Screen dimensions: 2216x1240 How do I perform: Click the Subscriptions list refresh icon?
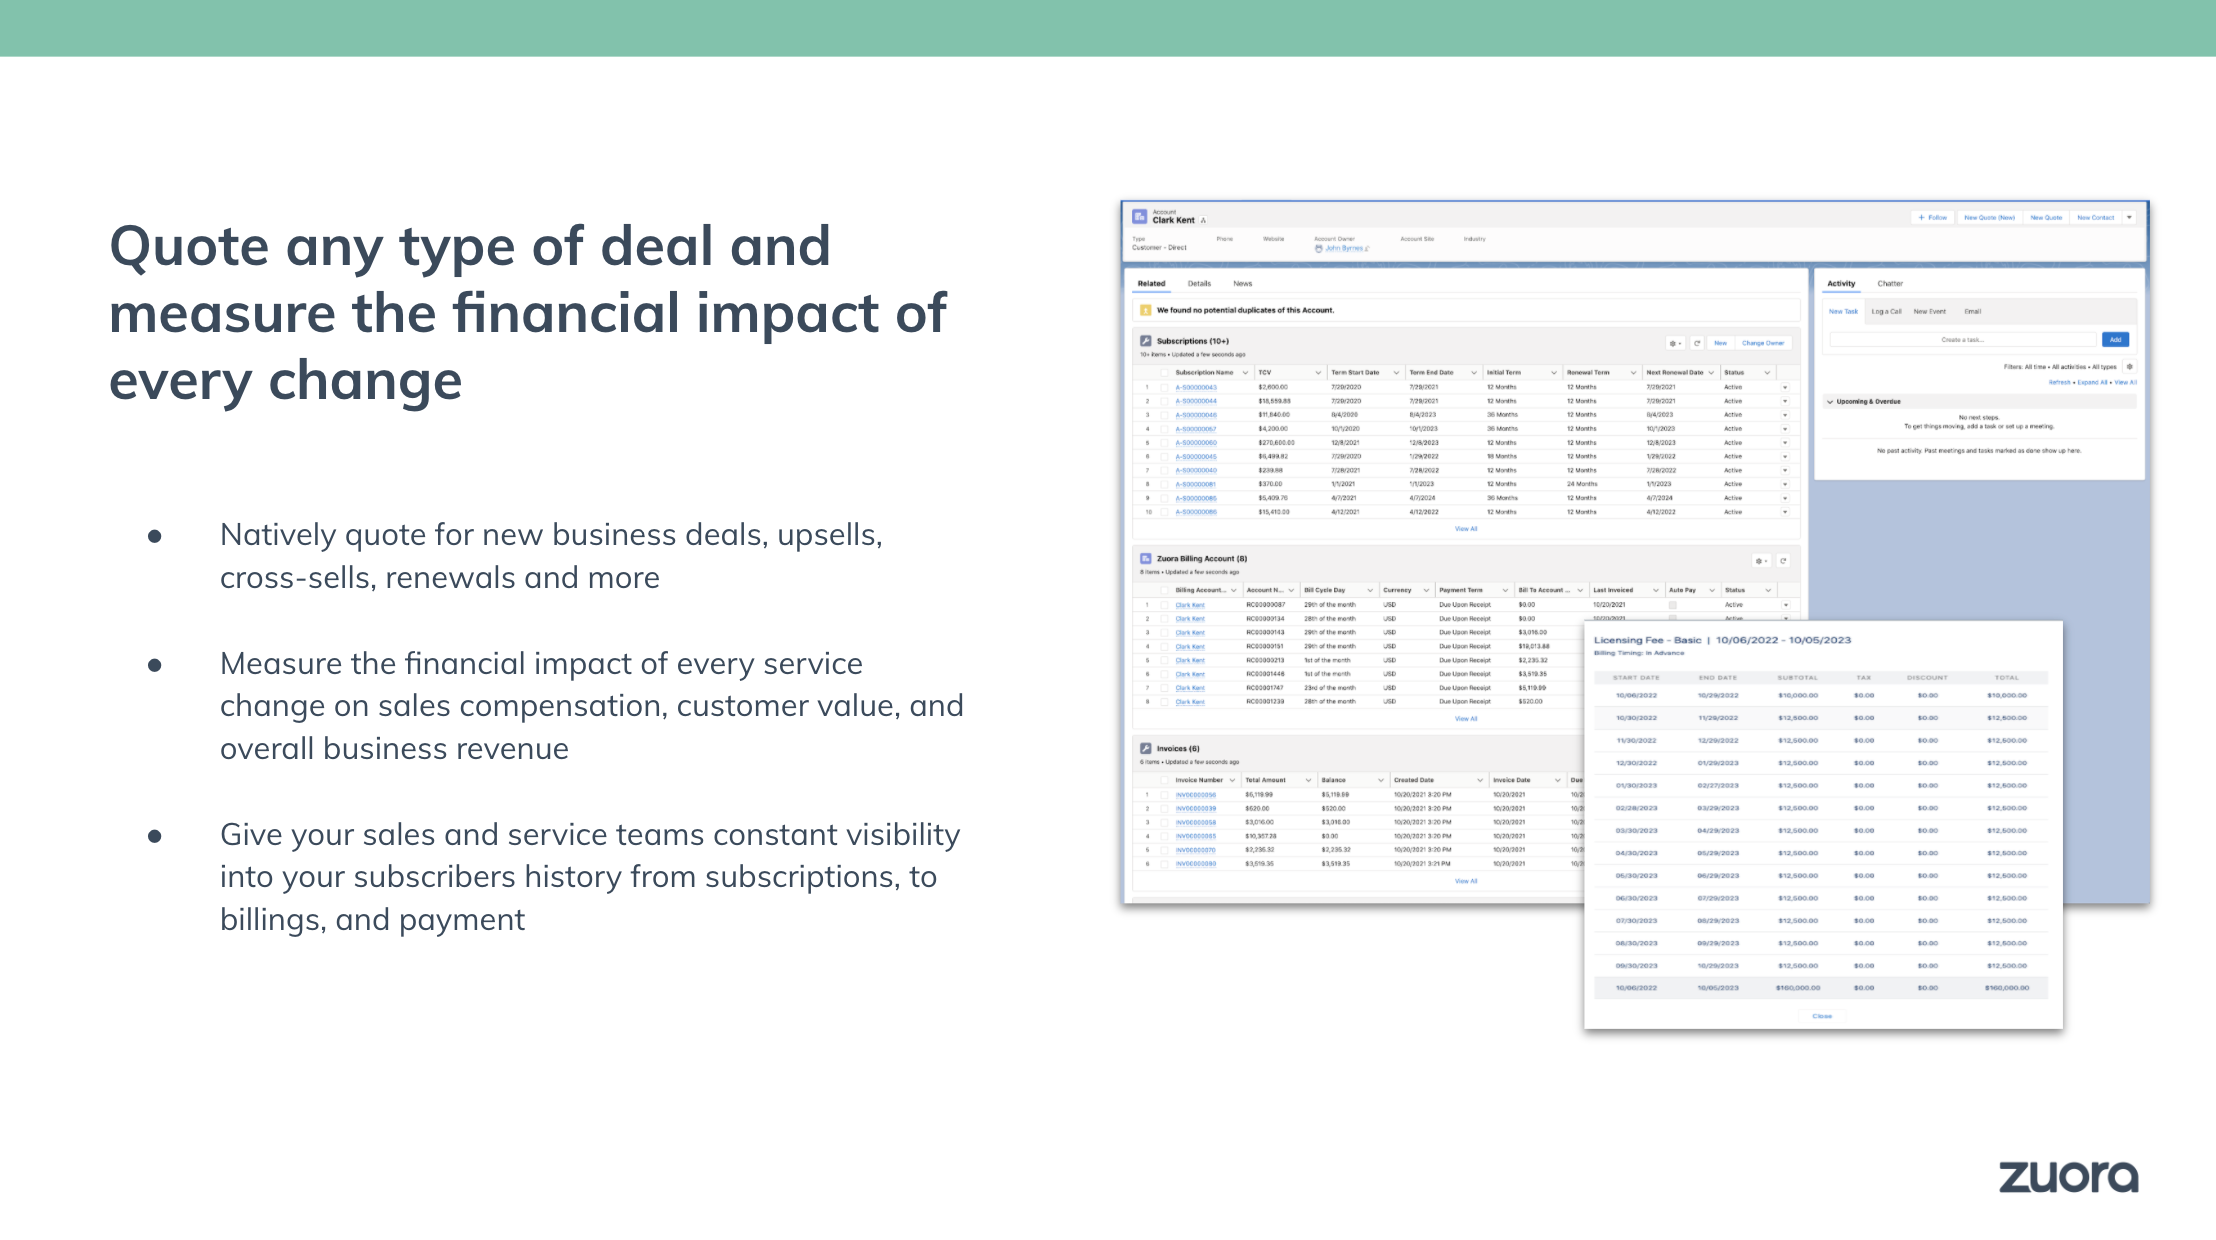[x=1697, y=343]
